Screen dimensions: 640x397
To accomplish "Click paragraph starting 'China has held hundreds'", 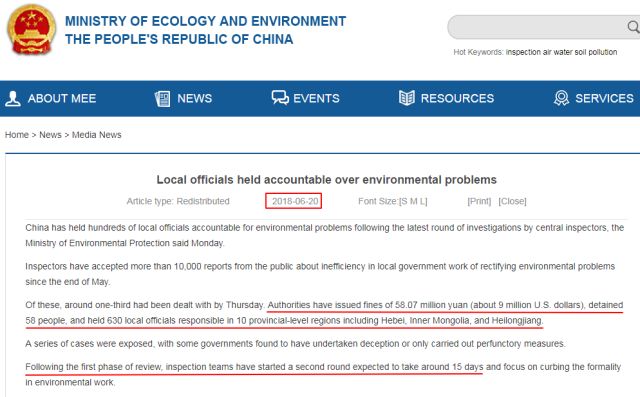I will 324,235.
